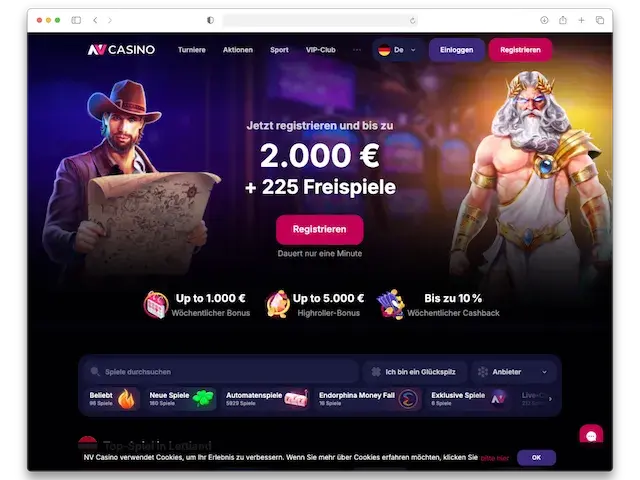Click the Einloggen button
The width and height of the screenshot is (640, 480).
457,50
